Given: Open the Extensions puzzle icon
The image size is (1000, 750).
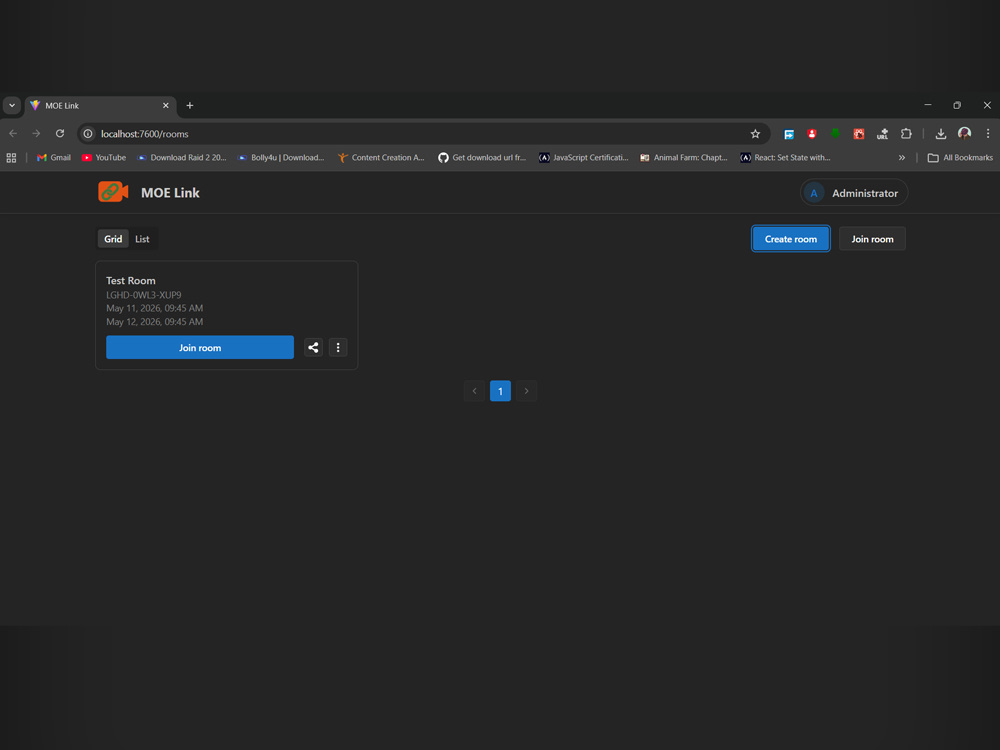Looking at the screenshot, I should pos(906,134).
